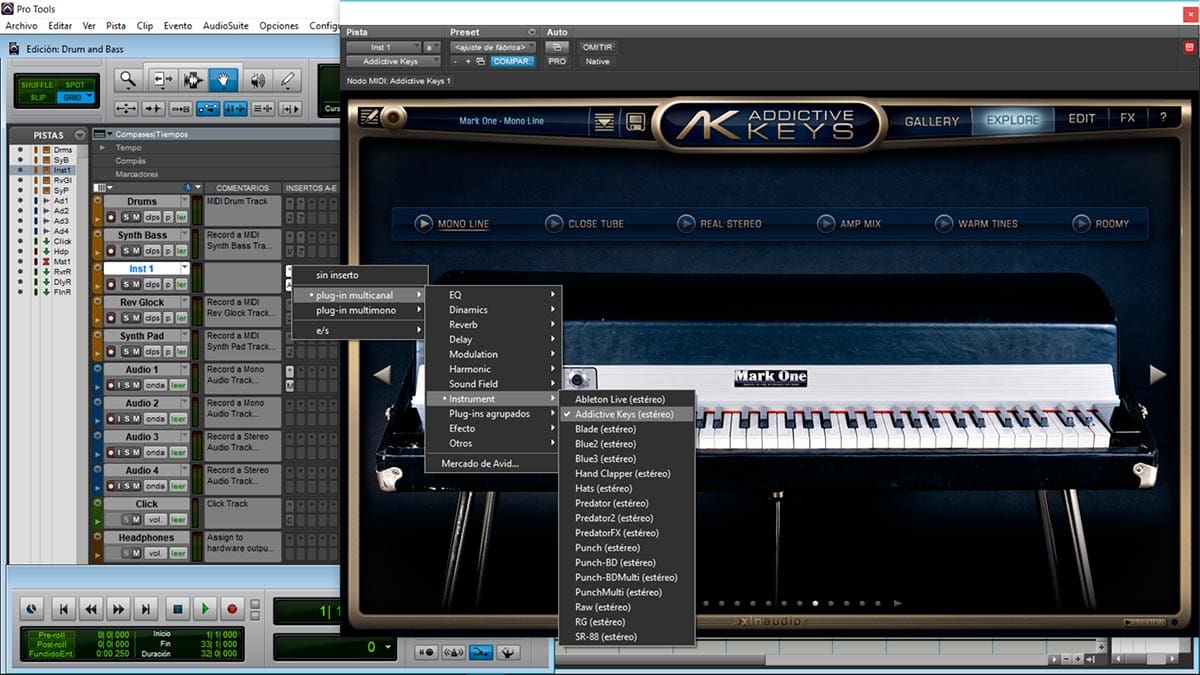Record-enable the Drums track

click(111, 217)
